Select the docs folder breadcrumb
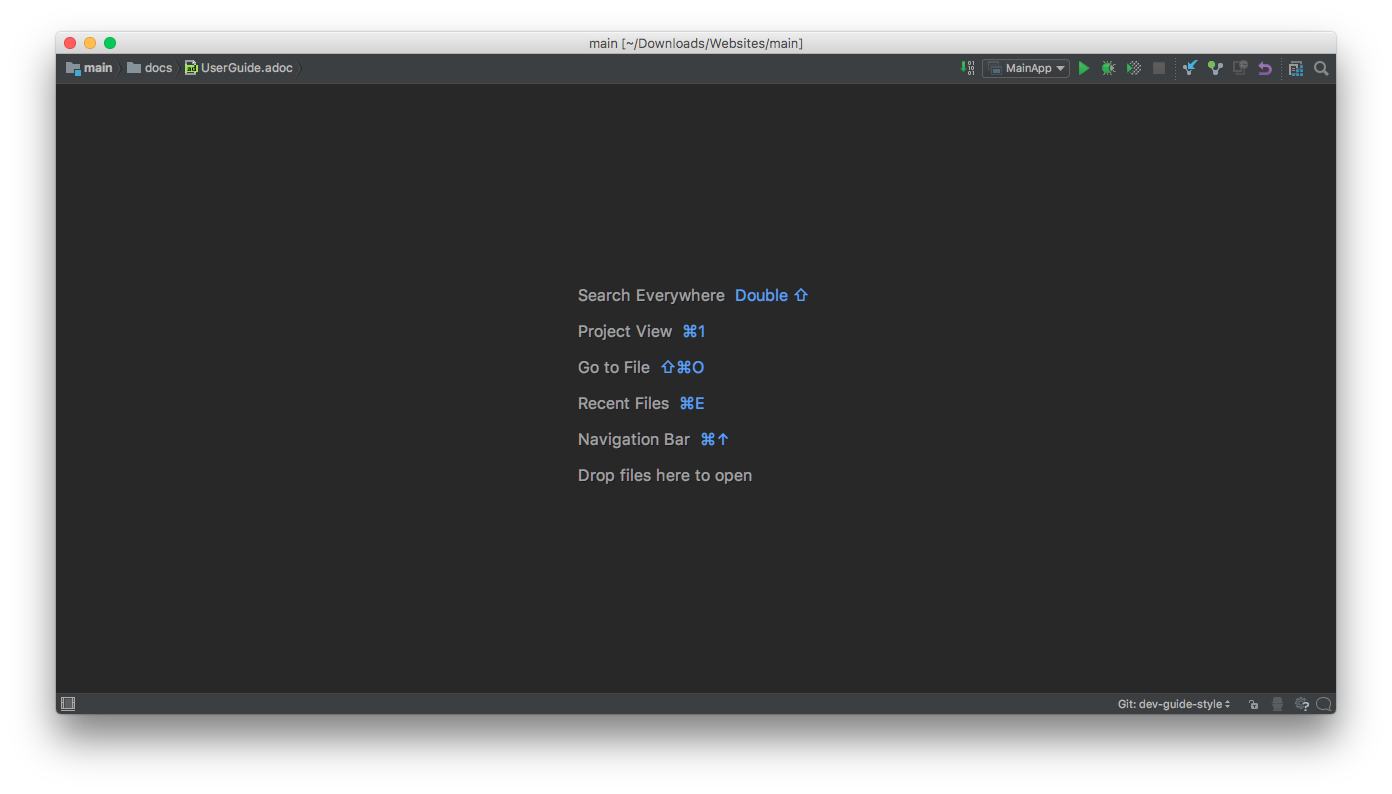The width and height of the screenshot is (1392, 794). pos(150,68)
